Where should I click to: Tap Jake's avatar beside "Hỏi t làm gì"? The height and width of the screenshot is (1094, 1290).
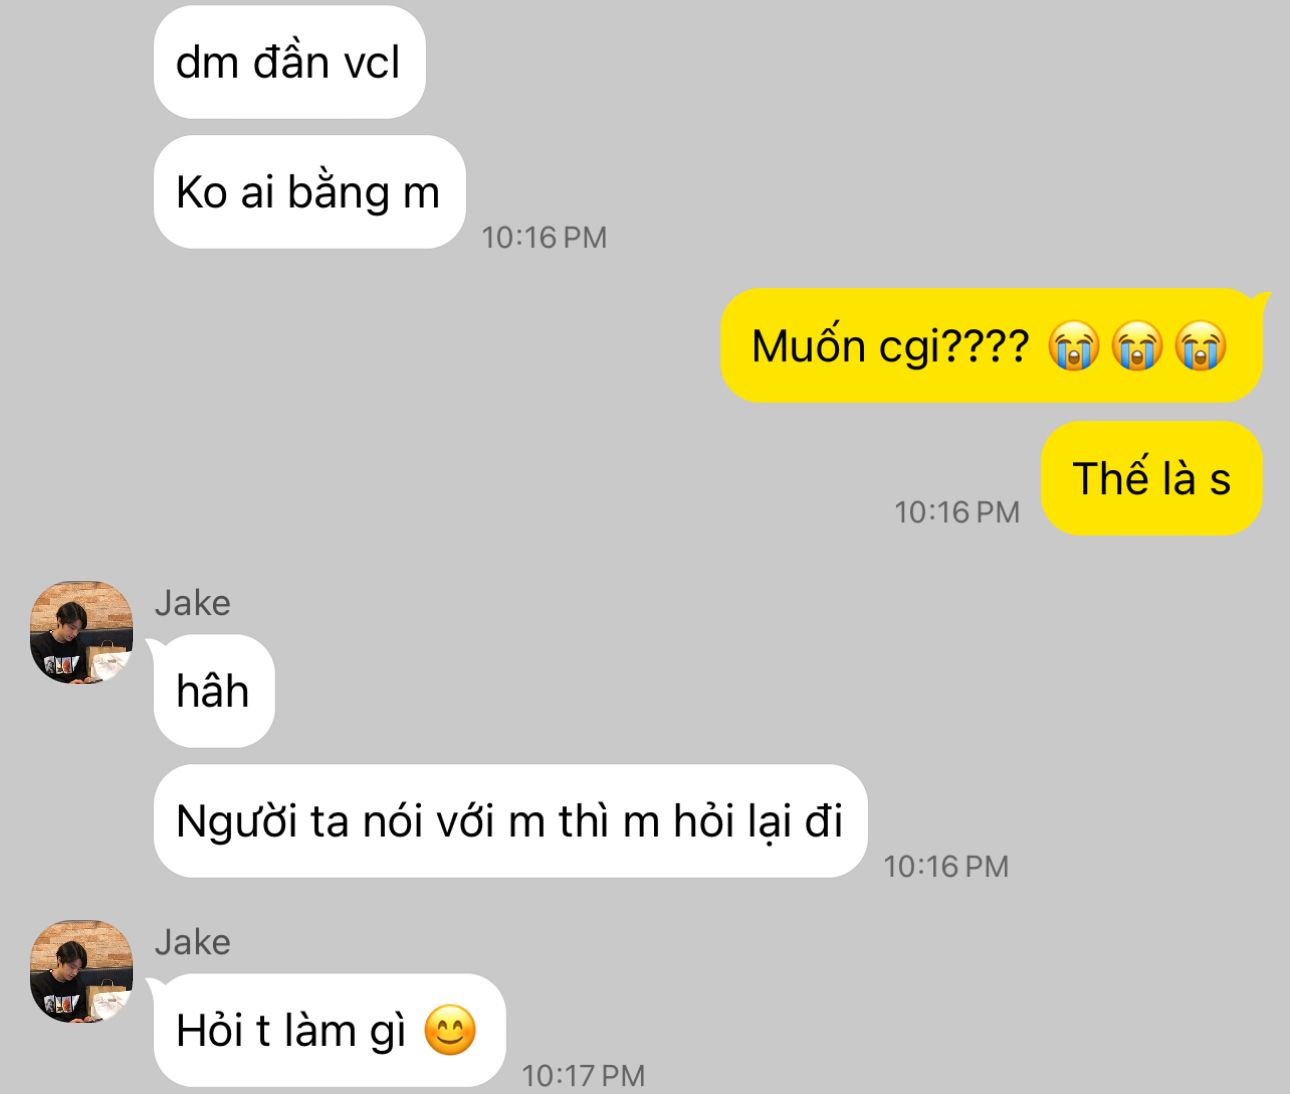[x=81, y=972]
